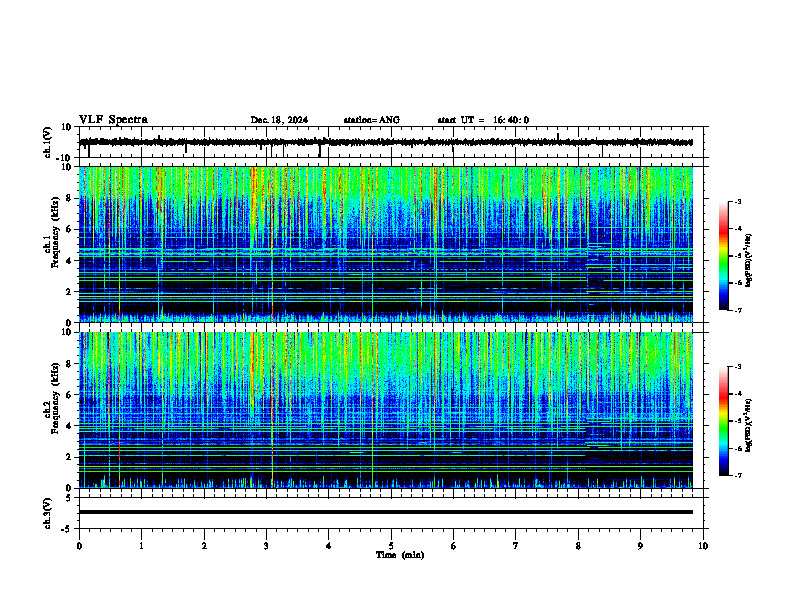
Task: Click the "ch.1(V)" waveform axis label
Action: (47, 142)
